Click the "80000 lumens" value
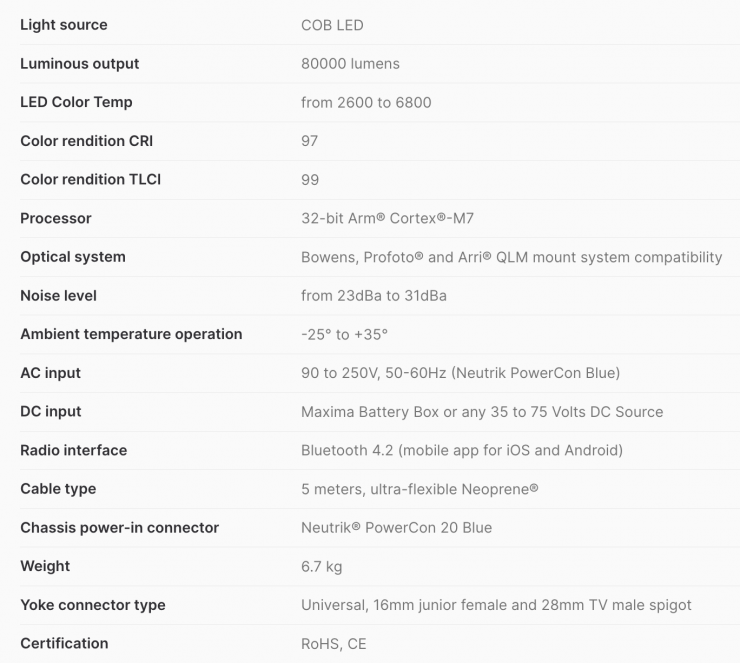The height and width of the screenshot is (663, 740). (x=350, y=64)
